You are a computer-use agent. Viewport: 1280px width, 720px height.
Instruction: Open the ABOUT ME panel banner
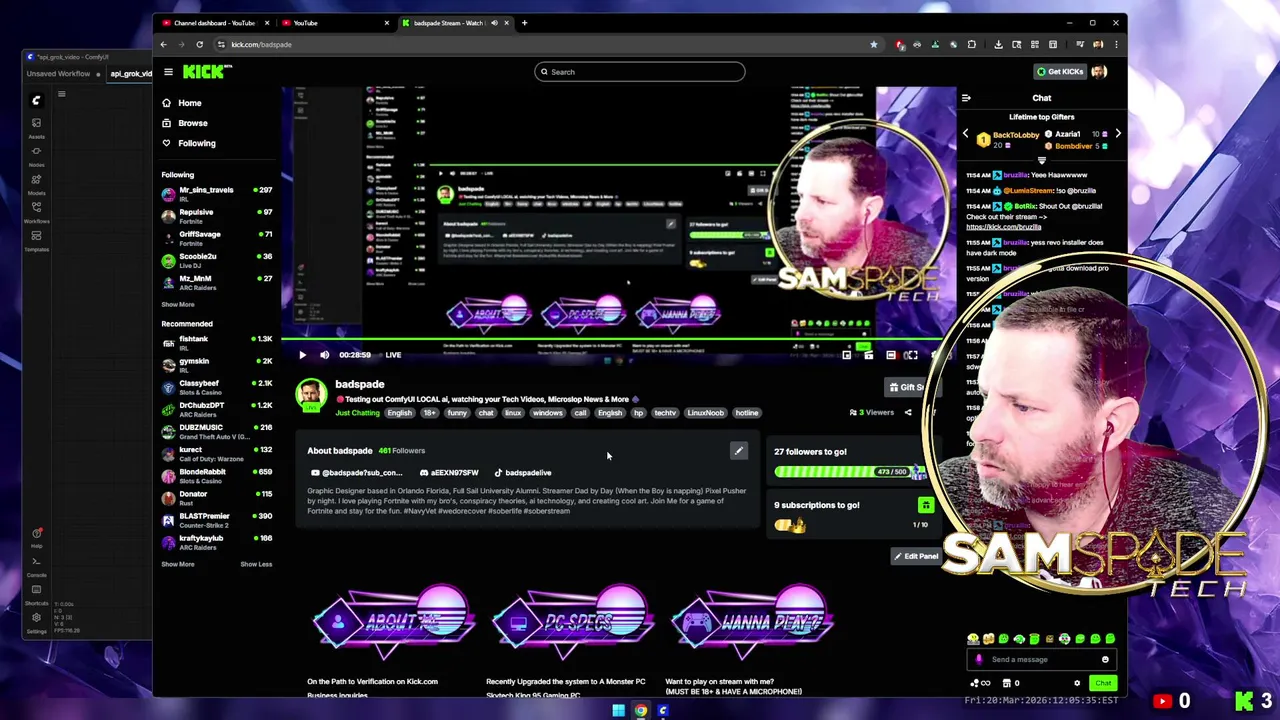[393, 621]
